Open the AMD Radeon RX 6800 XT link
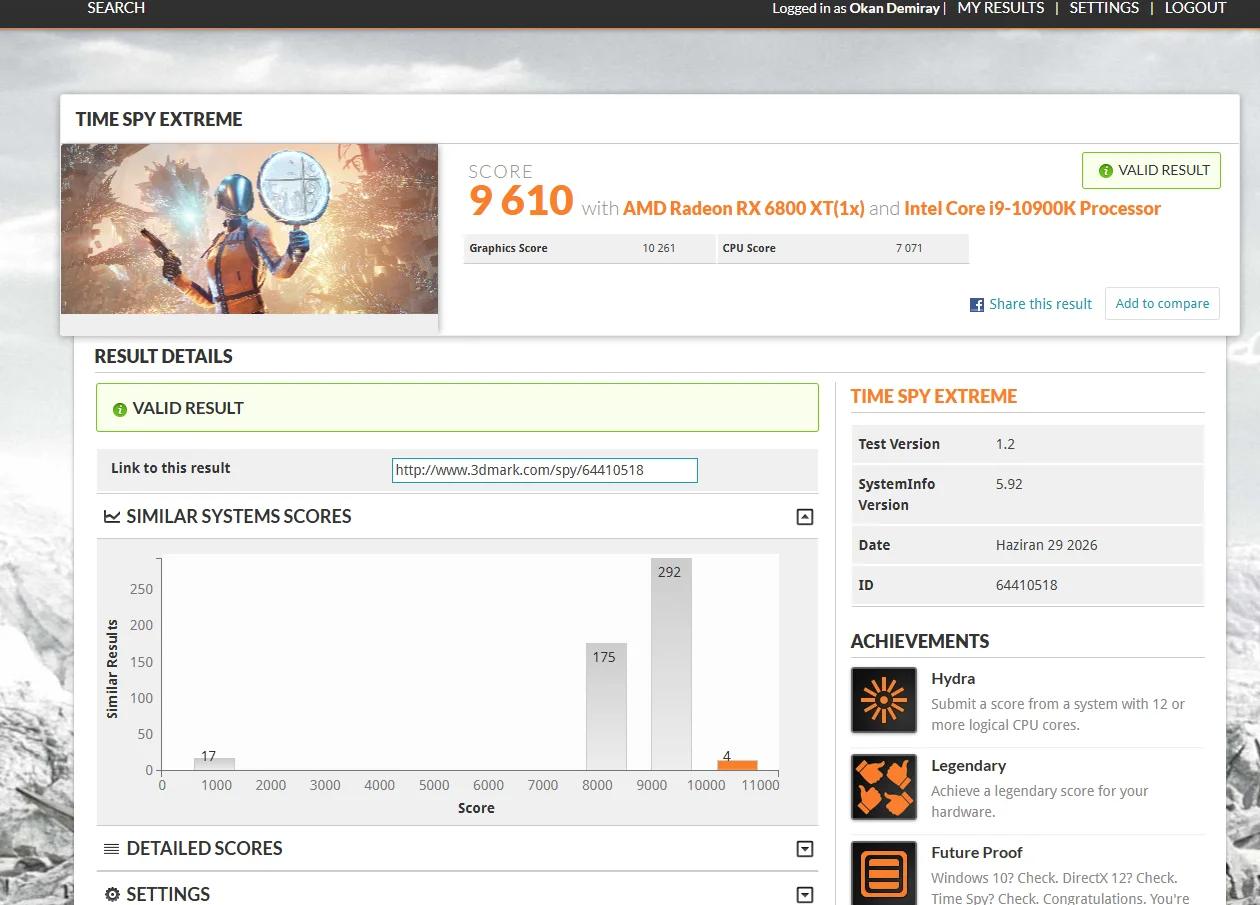Viewport: 1260px width, 905px height. click(743, 208)
